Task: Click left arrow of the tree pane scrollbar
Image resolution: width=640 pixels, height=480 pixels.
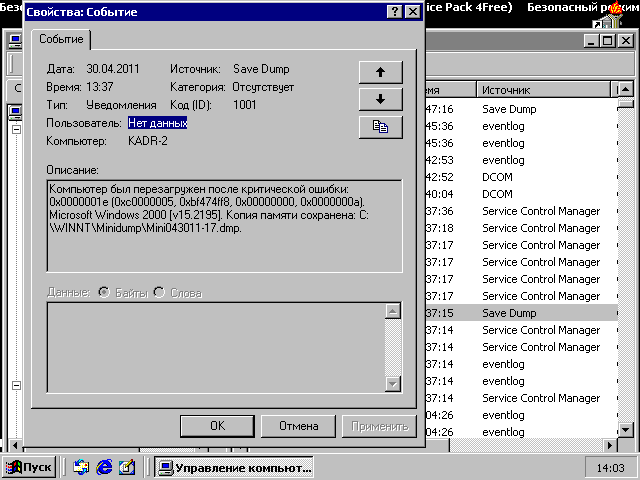Action: point(15,445)
